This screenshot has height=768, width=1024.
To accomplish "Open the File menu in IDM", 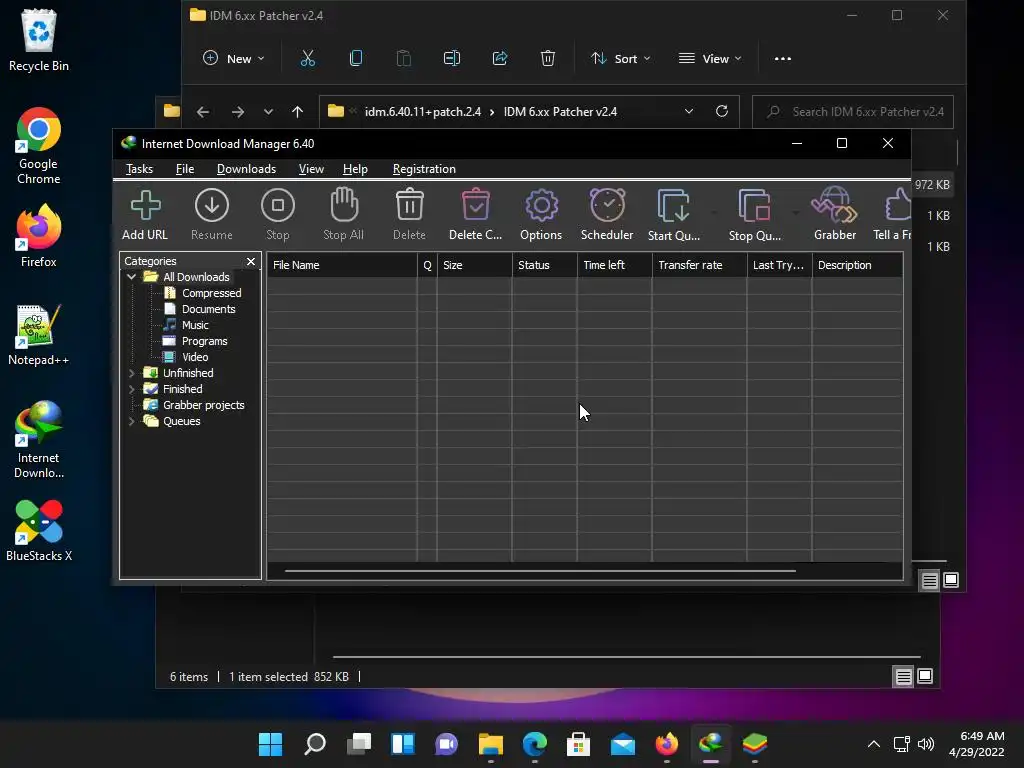I will click(x=185, y=169).
